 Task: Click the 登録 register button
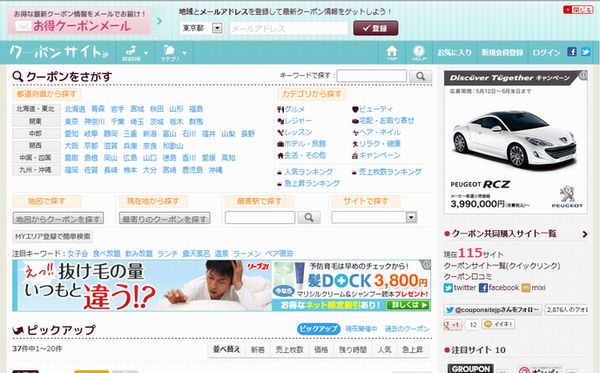pos(375,28)
